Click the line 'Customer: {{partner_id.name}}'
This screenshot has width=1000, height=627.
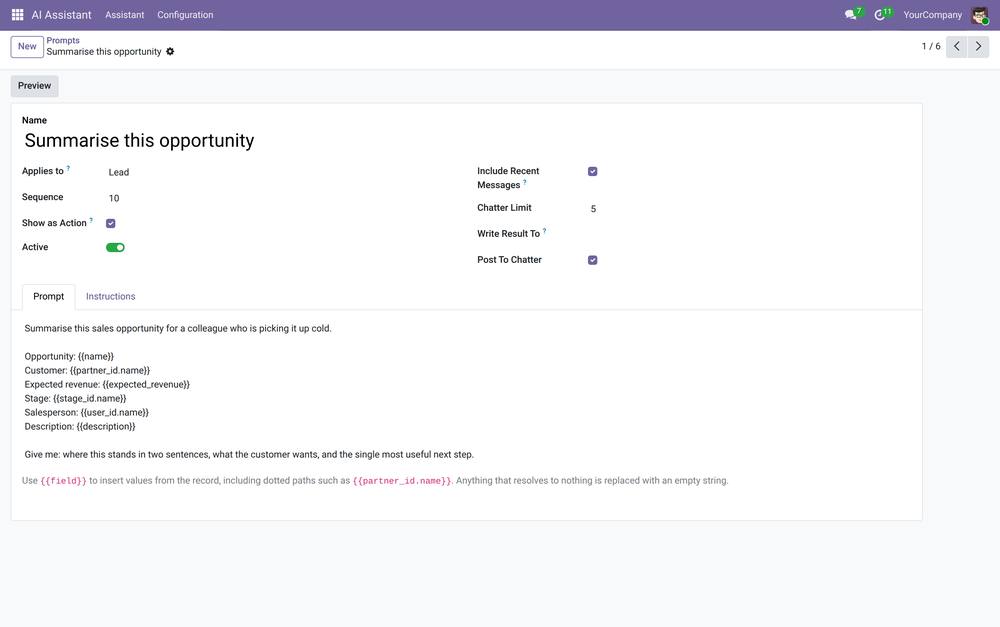click(87, 371)
